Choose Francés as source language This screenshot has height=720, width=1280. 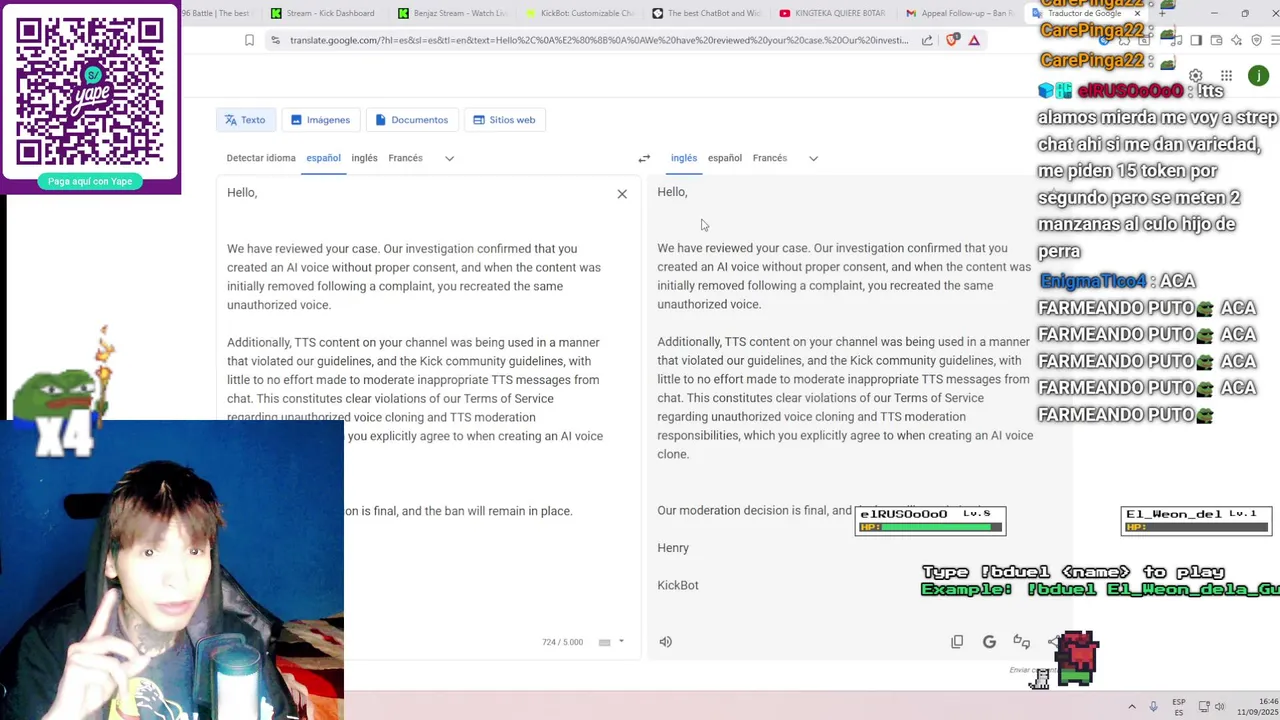(x=405, y=158)
